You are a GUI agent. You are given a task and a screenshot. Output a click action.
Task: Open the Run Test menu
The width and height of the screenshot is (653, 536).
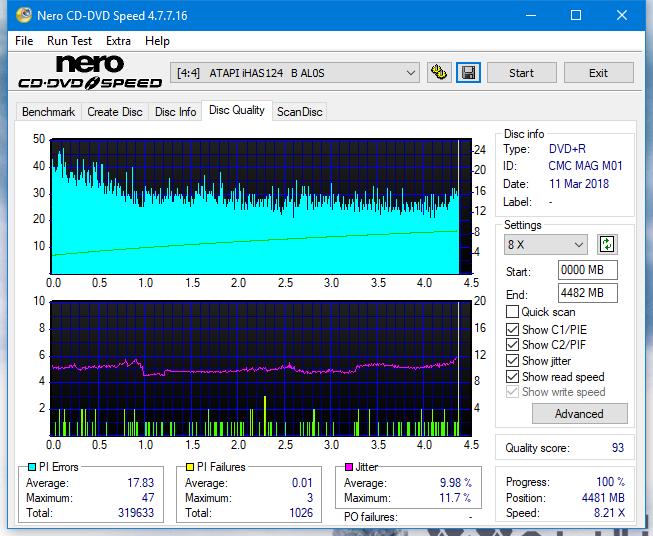[x=69, y=41]
